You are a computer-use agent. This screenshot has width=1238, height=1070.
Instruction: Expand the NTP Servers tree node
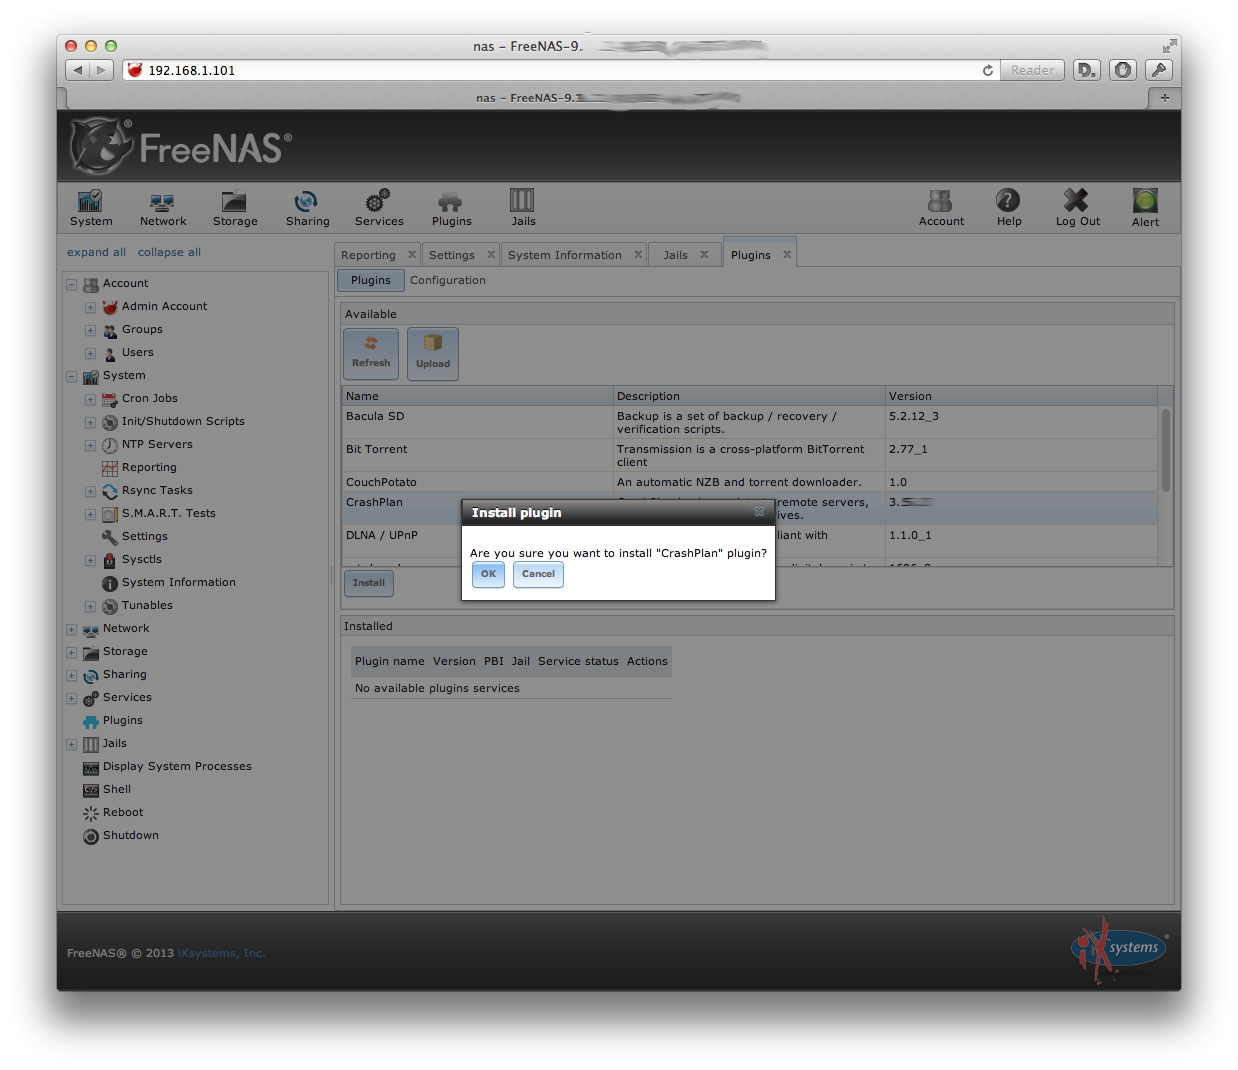pyautogui.click(x=91, y=445)
